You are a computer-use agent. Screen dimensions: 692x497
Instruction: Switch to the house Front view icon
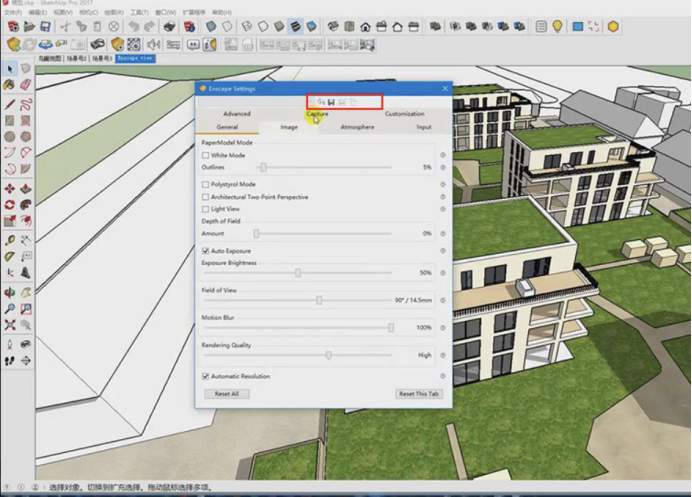(x=365, y=26)
